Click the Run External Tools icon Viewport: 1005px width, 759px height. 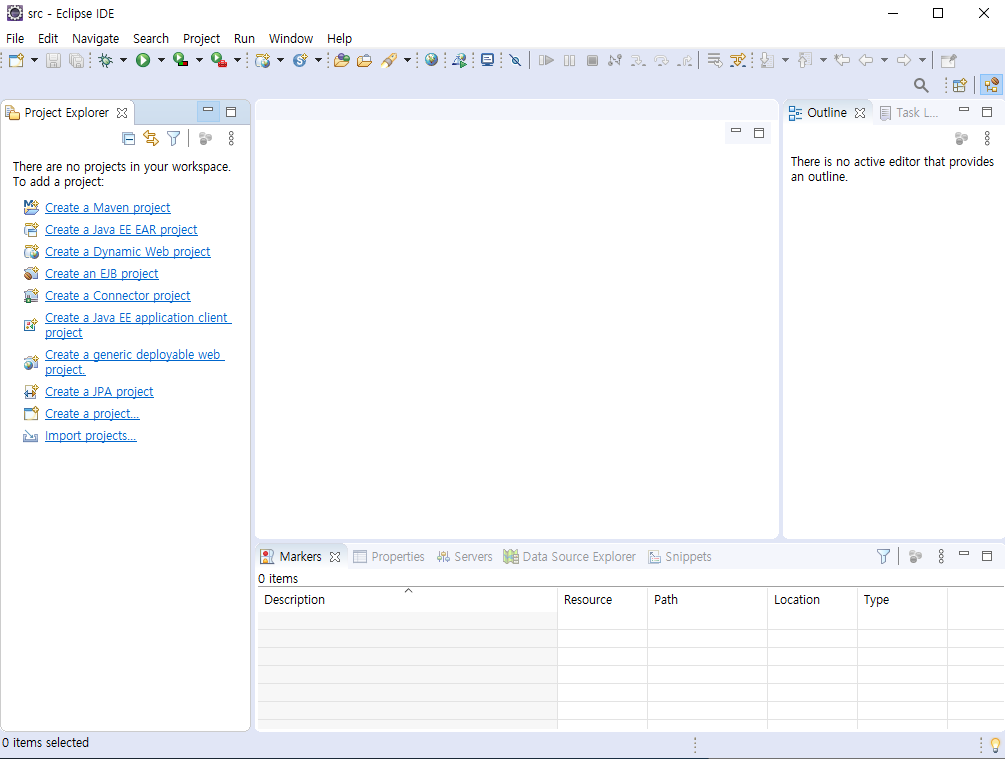click(219, 60)
